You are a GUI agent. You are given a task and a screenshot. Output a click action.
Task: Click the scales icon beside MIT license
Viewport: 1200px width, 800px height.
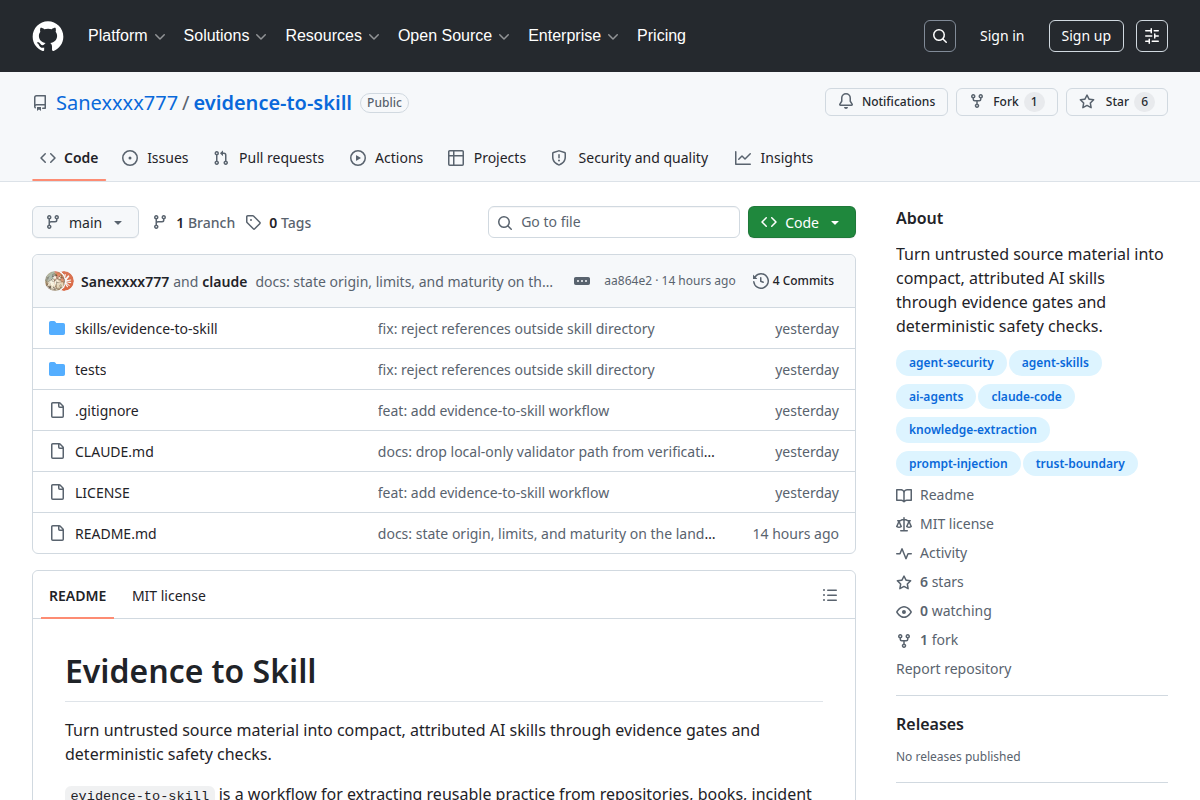[904, 524]
